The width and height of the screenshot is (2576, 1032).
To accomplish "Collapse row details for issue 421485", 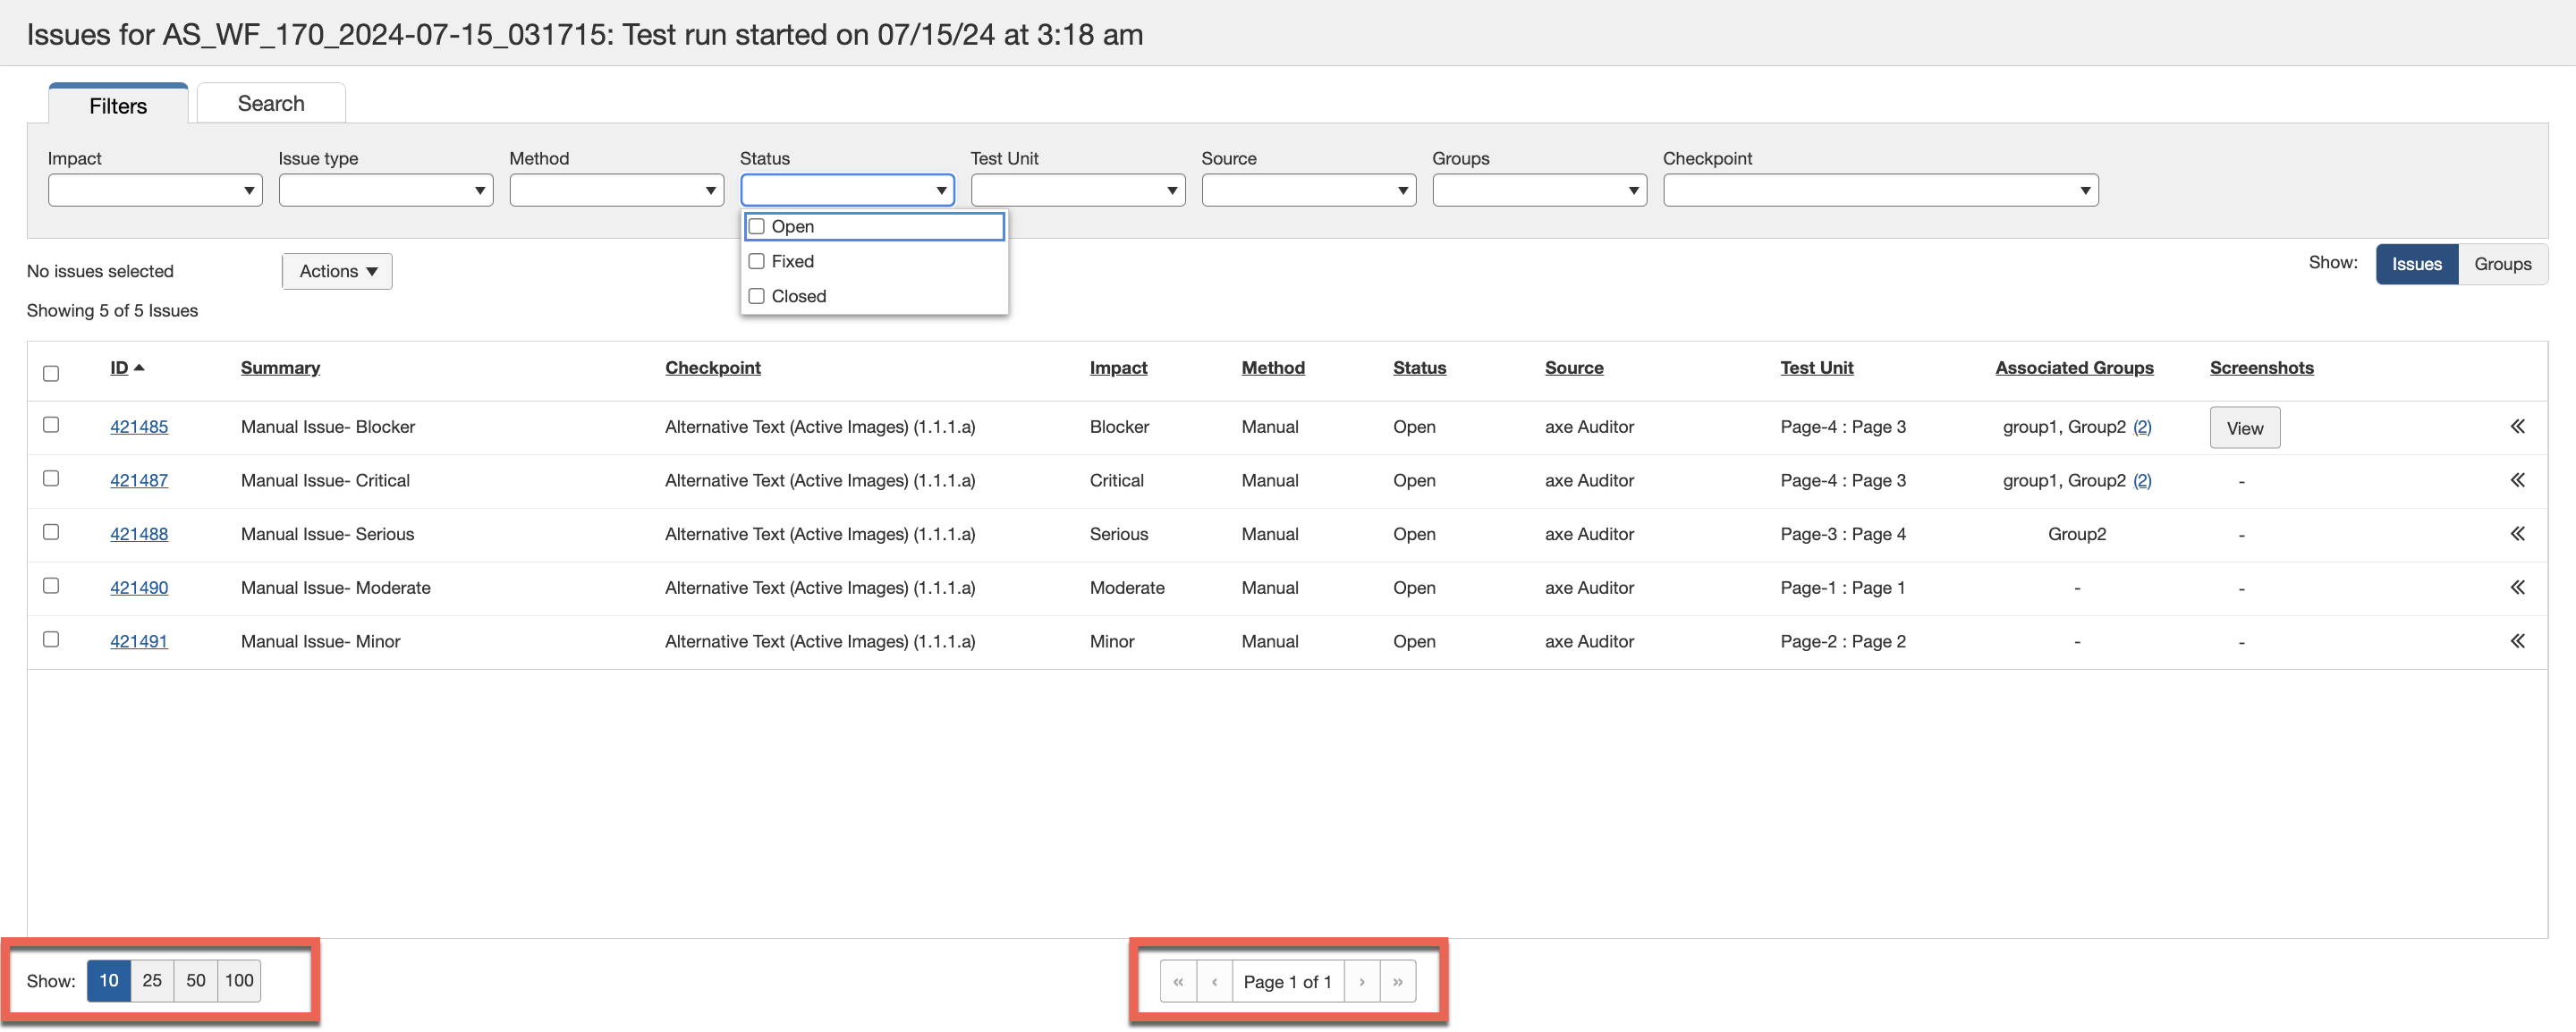I will point(2517,426).
